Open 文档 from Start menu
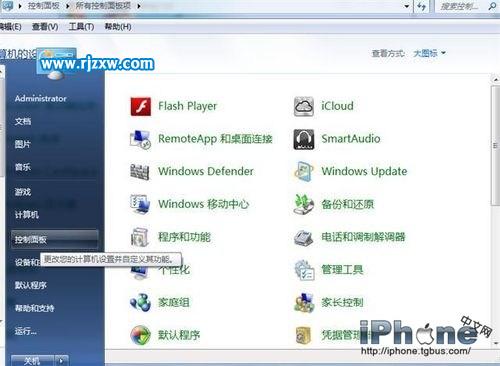 pos(23,121)
